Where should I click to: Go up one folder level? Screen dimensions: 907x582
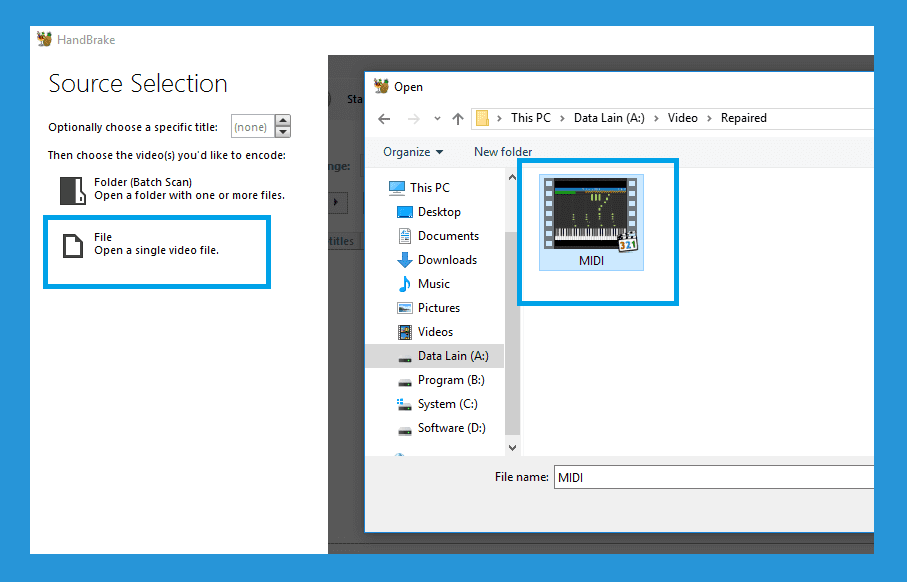point(458,119)
